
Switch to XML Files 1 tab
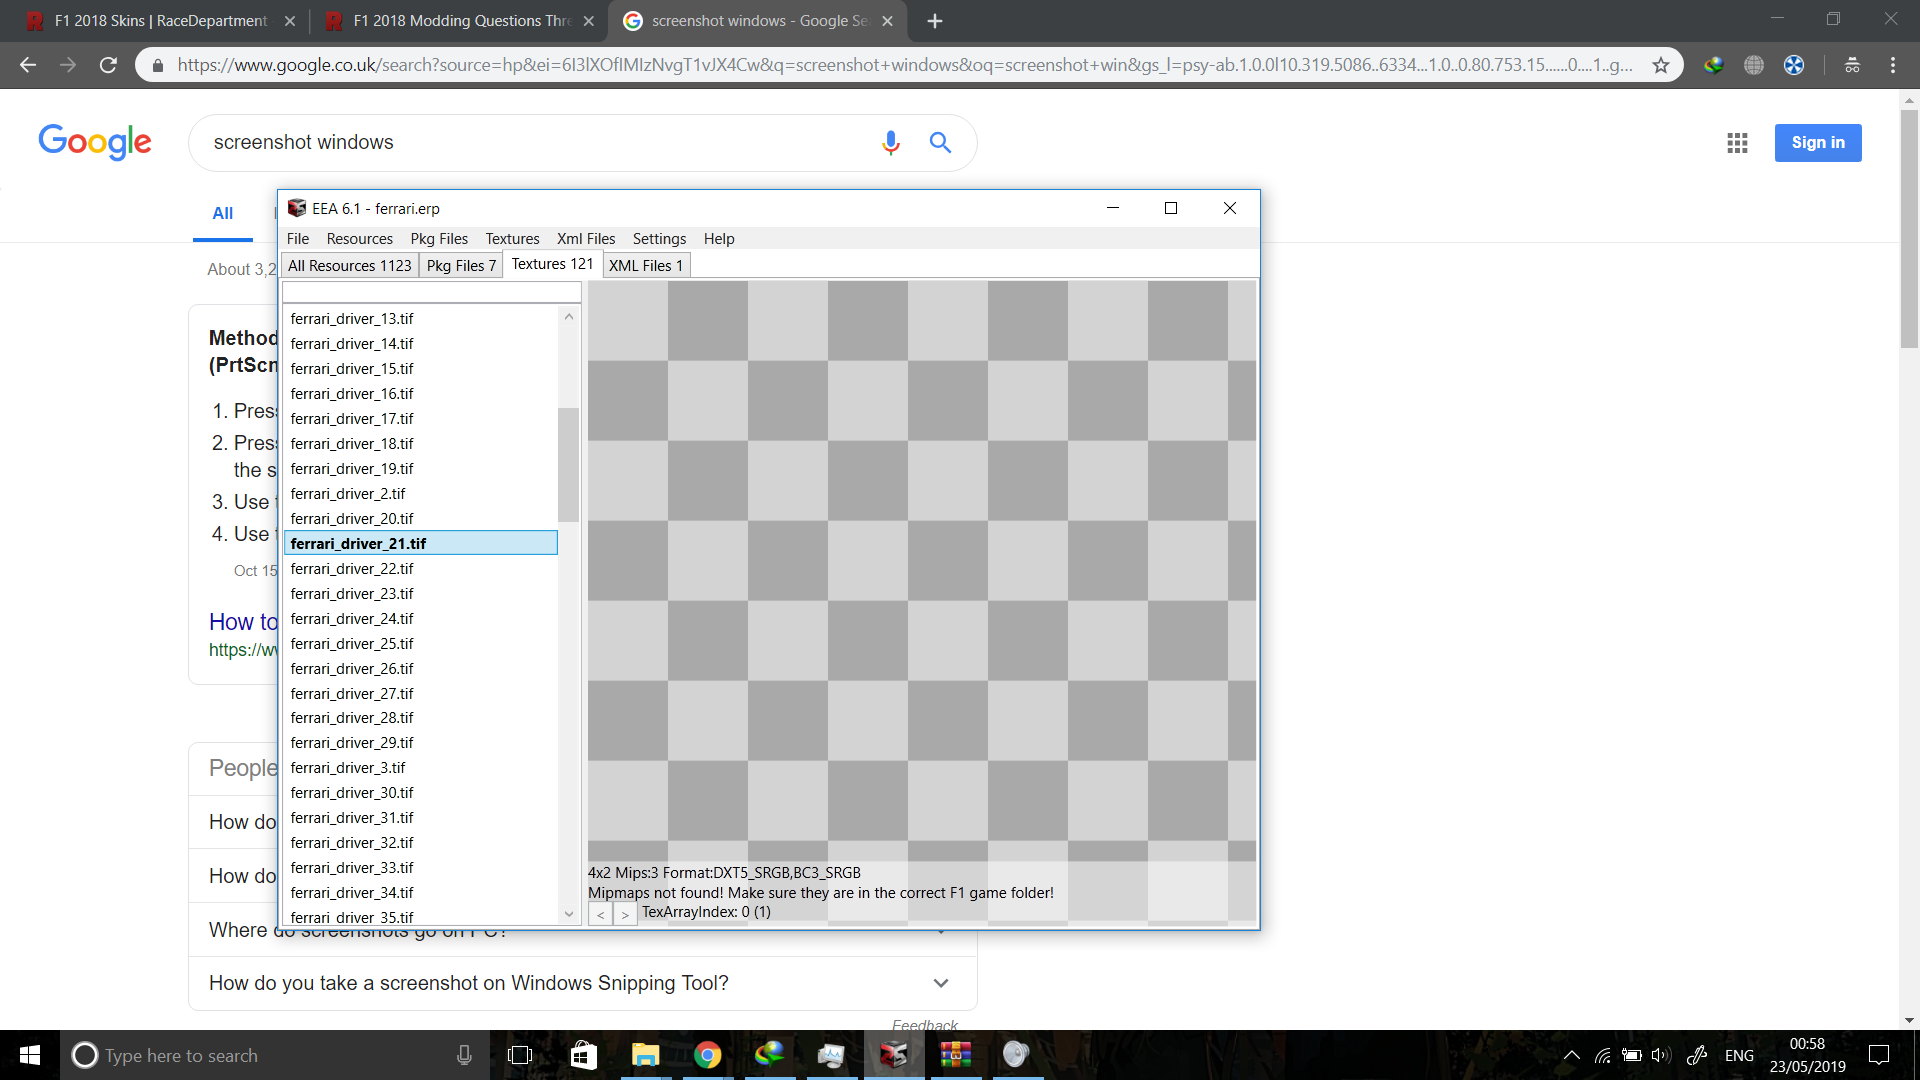(x=646, y=266)
